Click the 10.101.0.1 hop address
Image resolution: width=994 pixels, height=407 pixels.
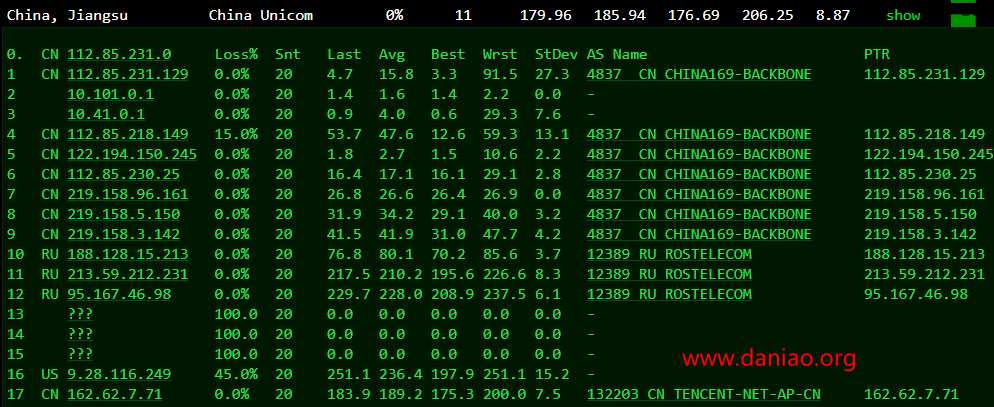(110, 94)
